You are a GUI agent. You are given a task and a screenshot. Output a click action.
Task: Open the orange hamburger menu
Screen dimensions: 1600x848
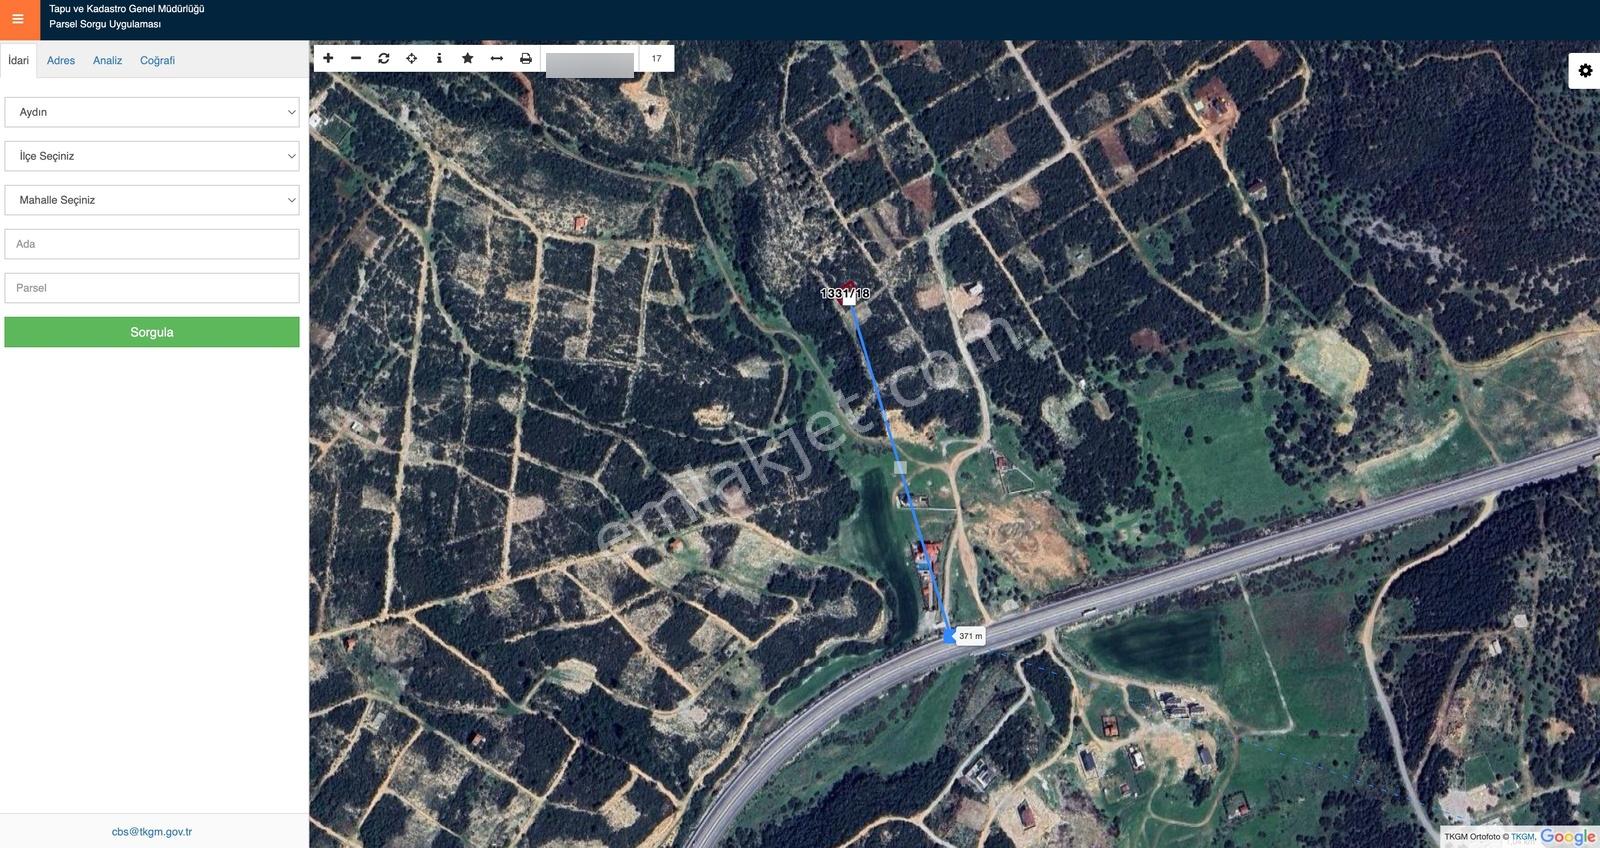click(18, 19)
